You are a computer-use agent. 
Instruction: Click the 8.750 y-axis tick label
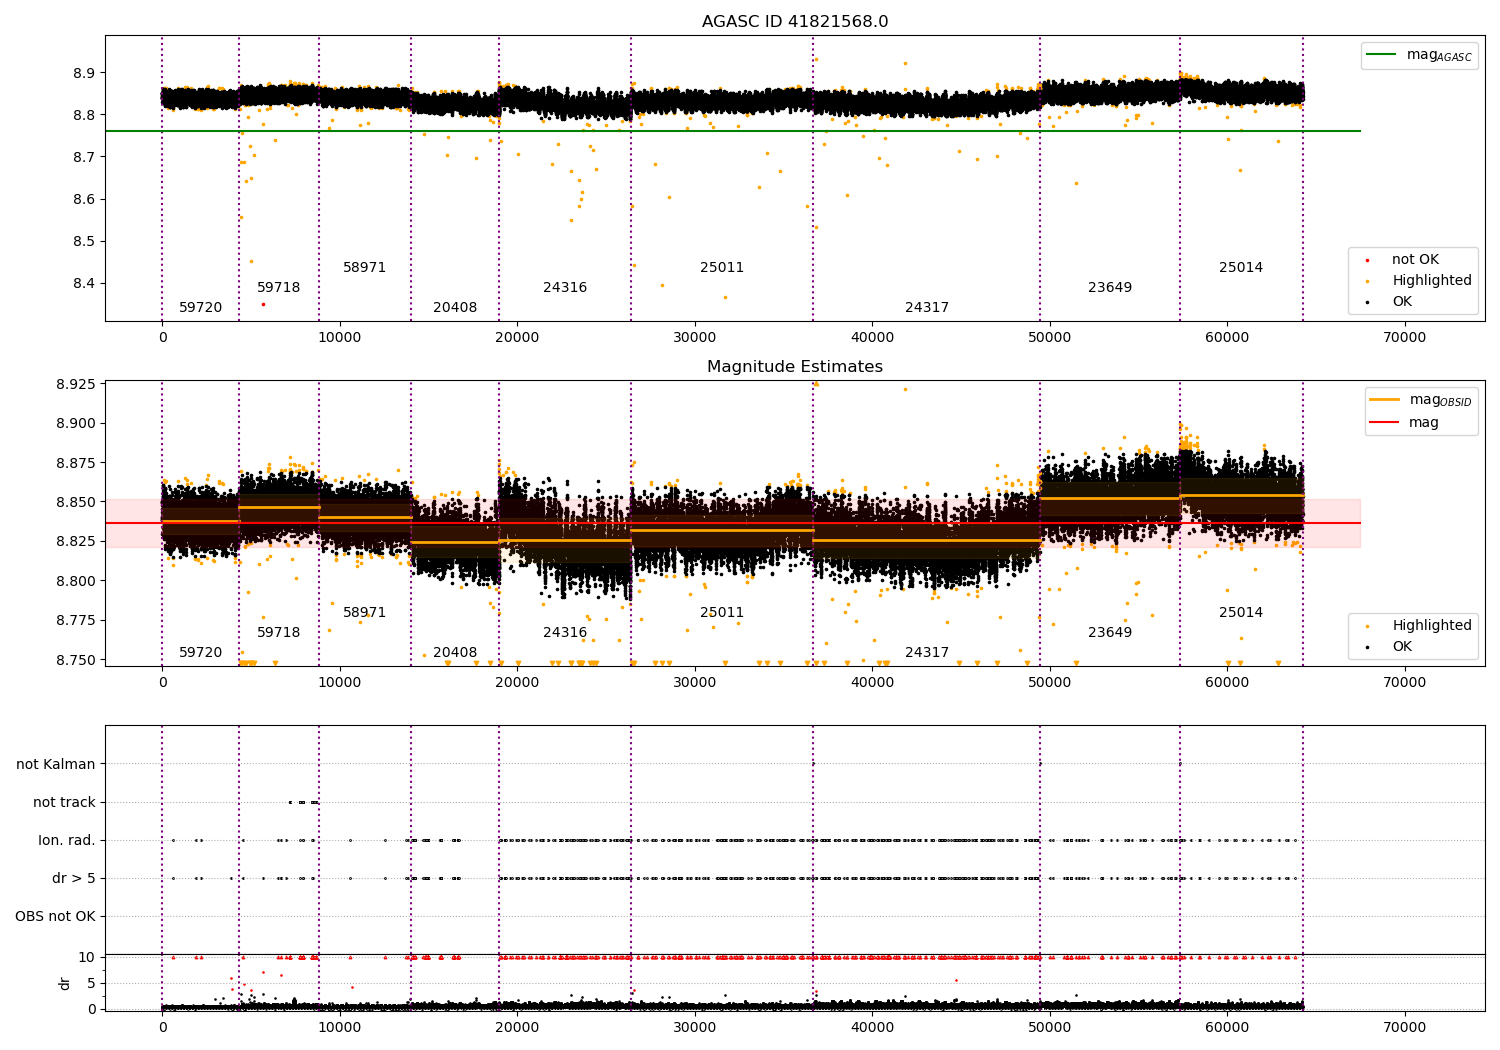(x=76, y=660)
